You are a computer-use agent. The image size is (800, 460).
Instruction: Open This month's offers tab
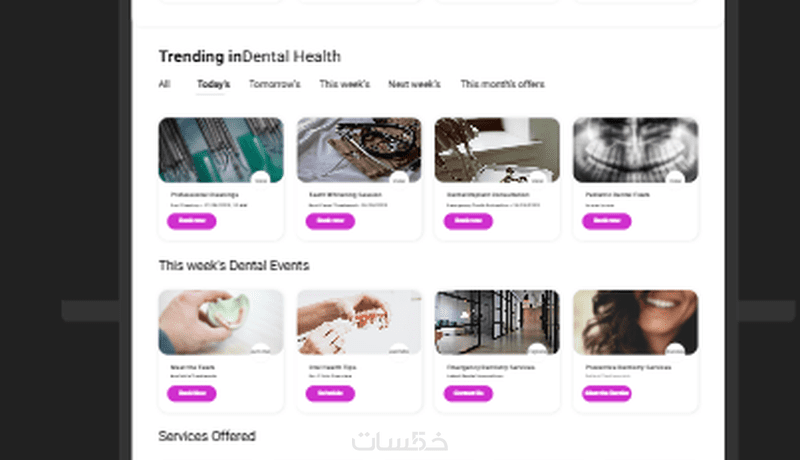coord(503,84)
